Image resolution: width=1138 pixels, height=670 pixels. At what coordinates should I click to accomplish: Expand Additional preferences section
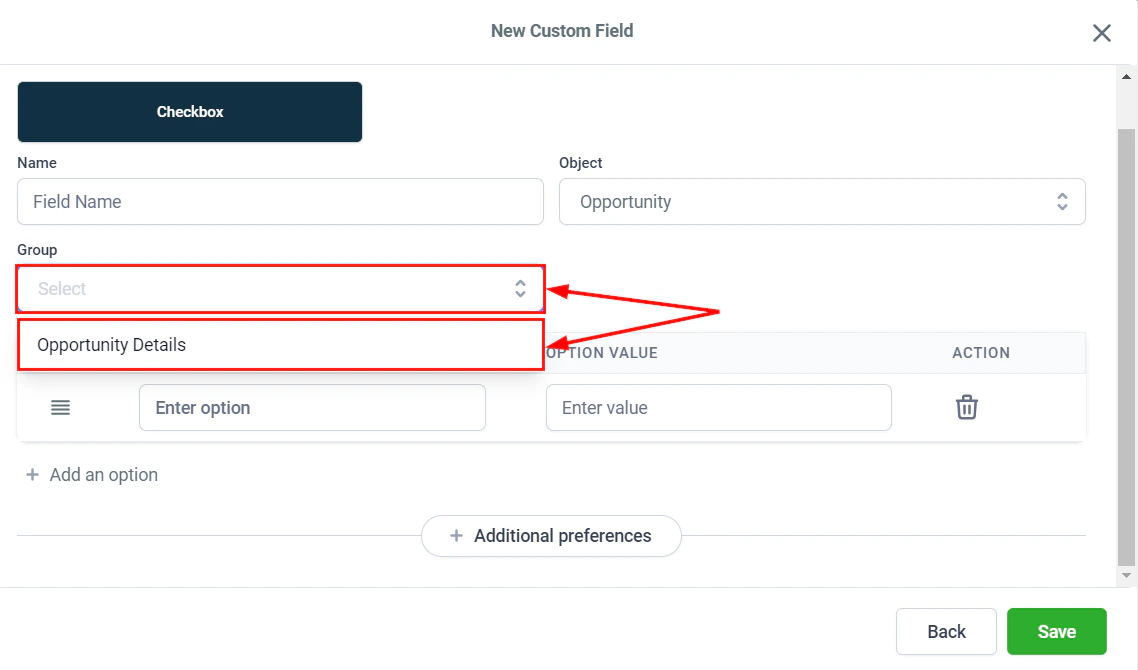click(x=551, y=536)
